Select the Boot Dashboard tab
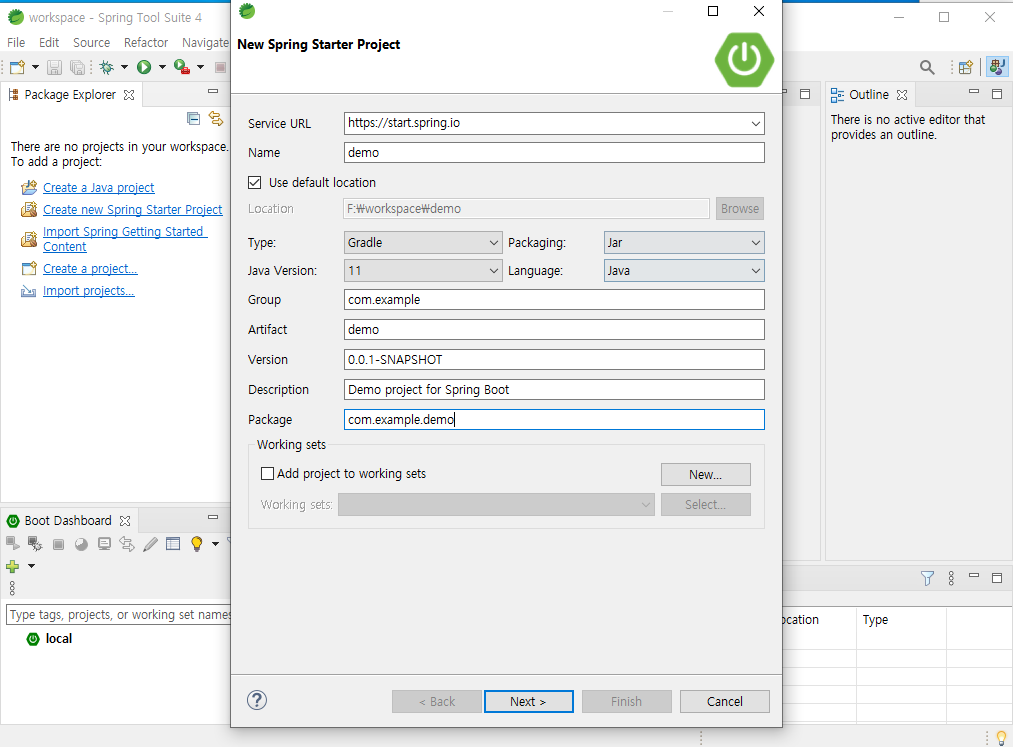This screenshot has height=747, width=1013. click(68, 521)
